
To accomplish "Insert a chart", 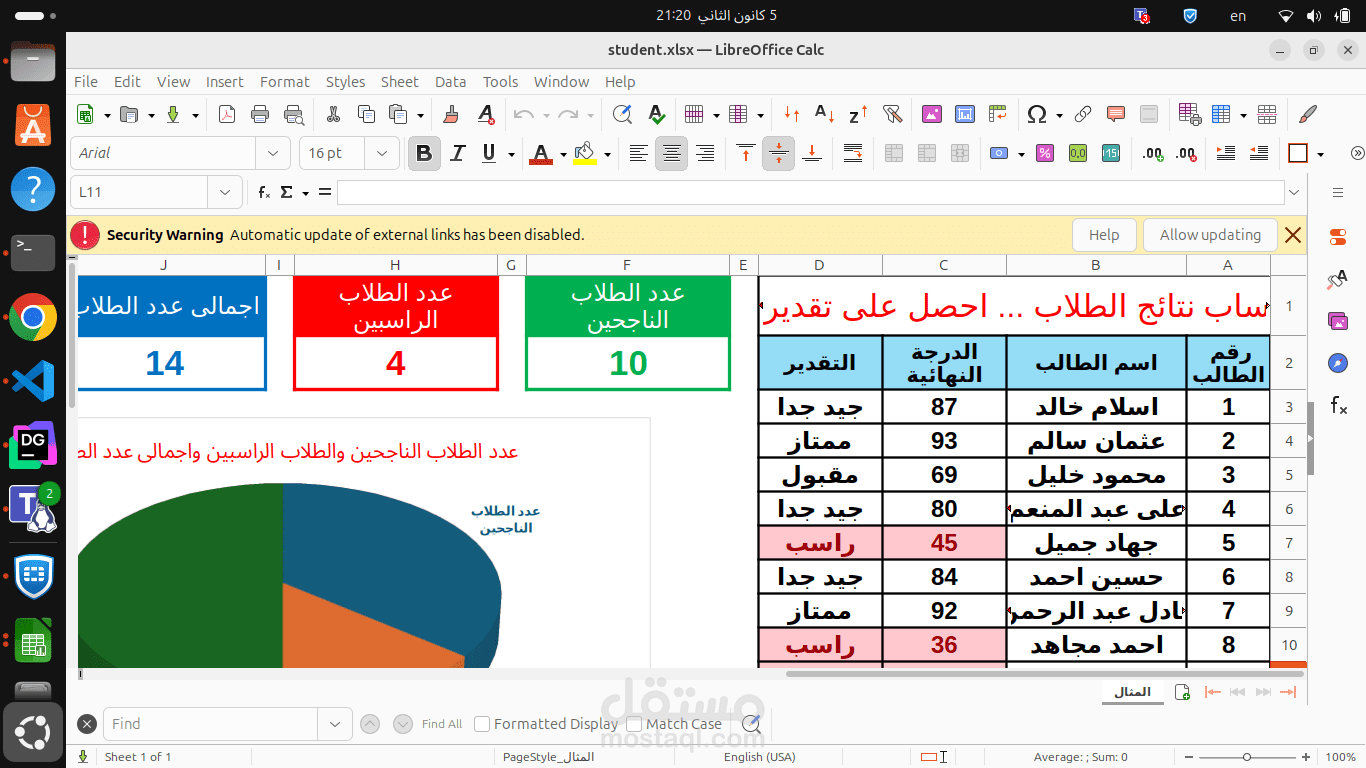I will coord(965,114).
